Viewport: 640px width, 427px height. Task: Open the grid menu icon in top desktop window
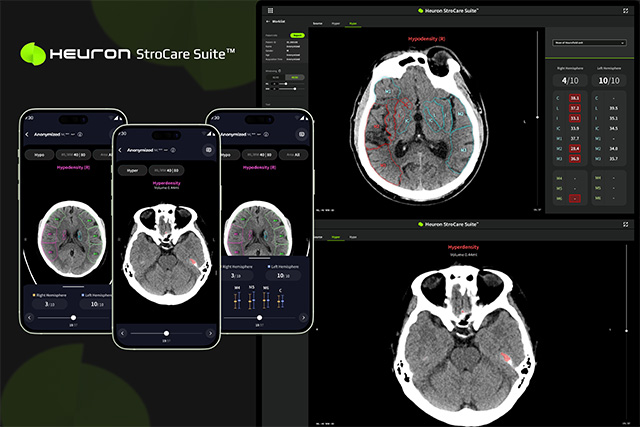coord(270,11)
